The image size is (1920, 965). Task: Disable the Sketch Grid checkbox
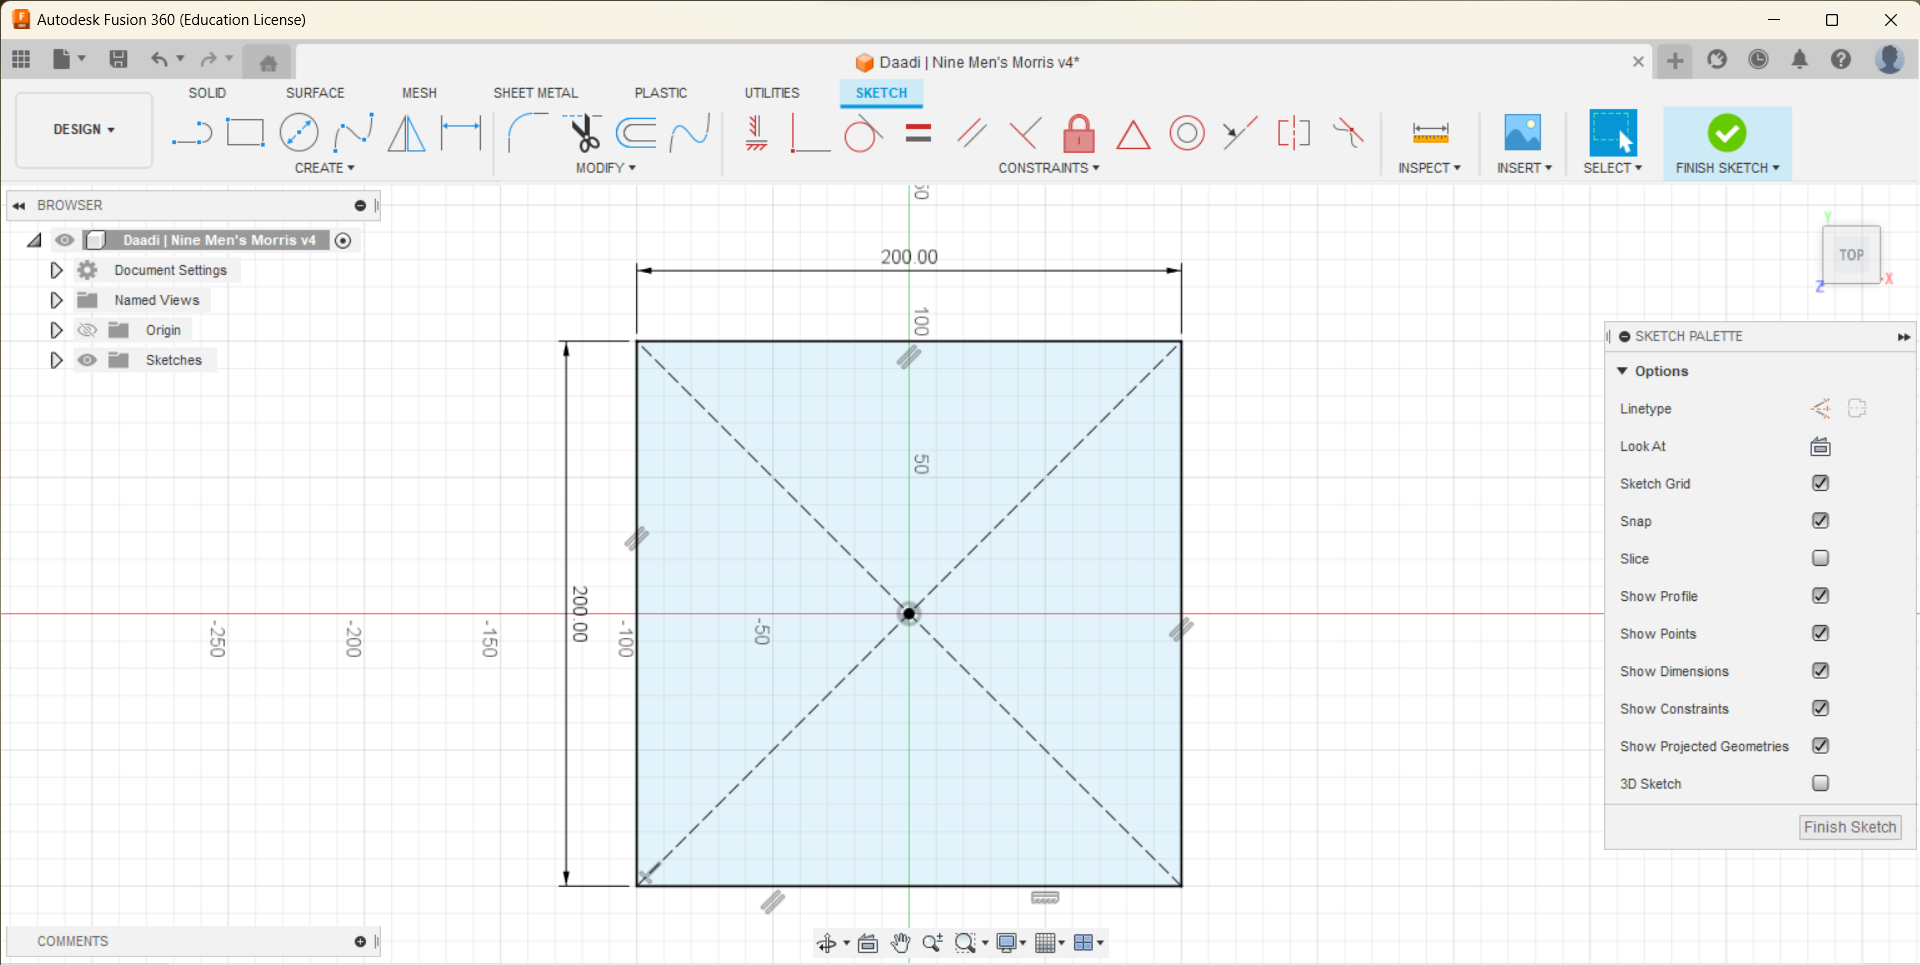point(1820,483)
